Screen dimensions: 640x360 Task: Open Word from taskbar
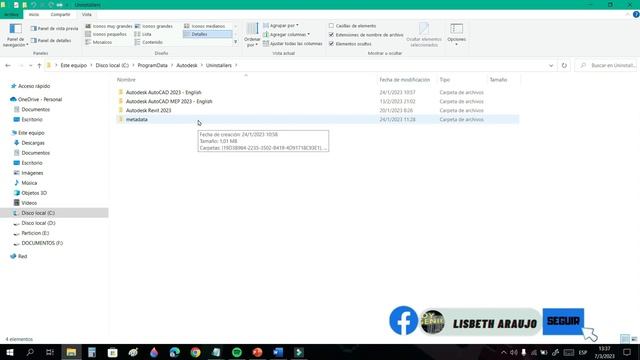click(278, 352)
